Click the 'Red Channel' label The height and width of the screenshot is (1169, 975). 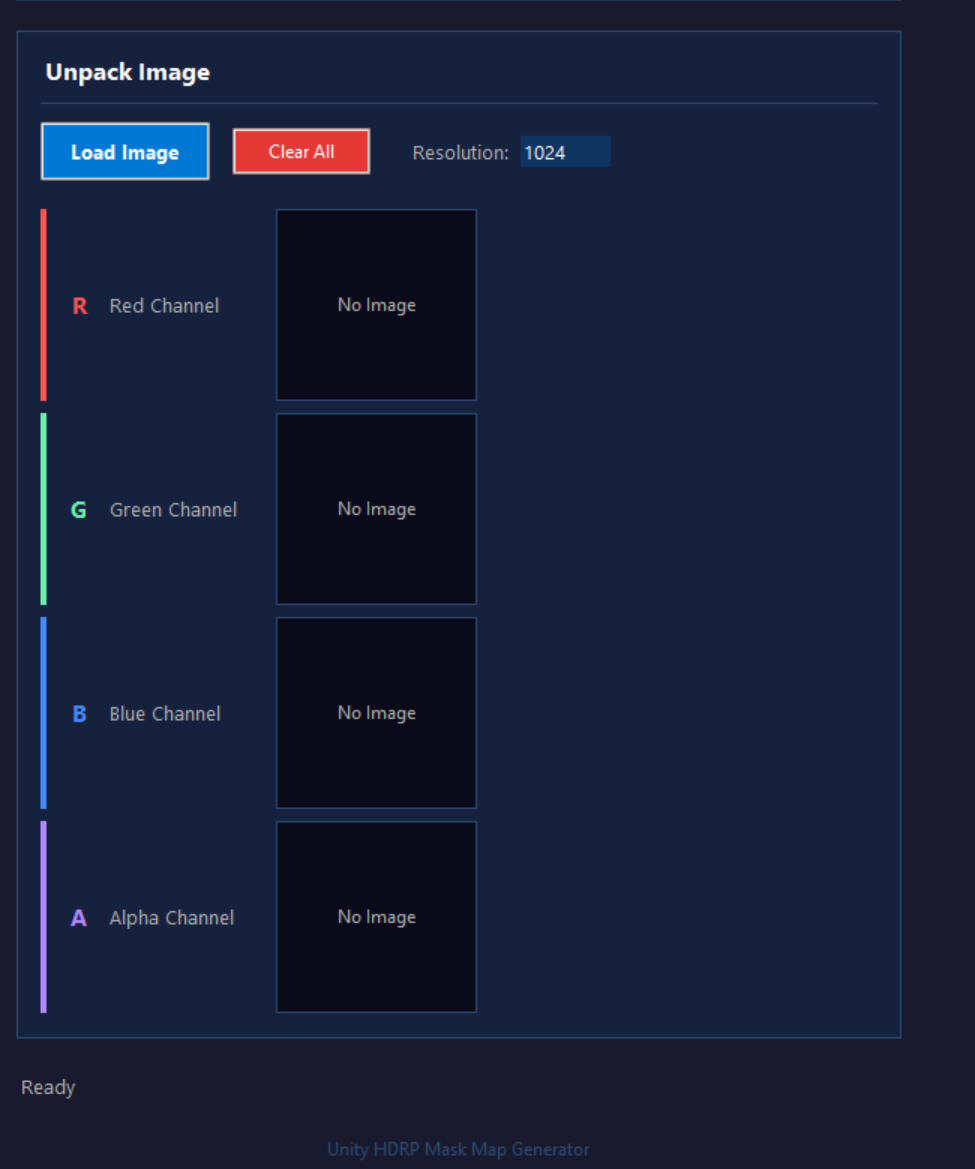click(164, 306)
